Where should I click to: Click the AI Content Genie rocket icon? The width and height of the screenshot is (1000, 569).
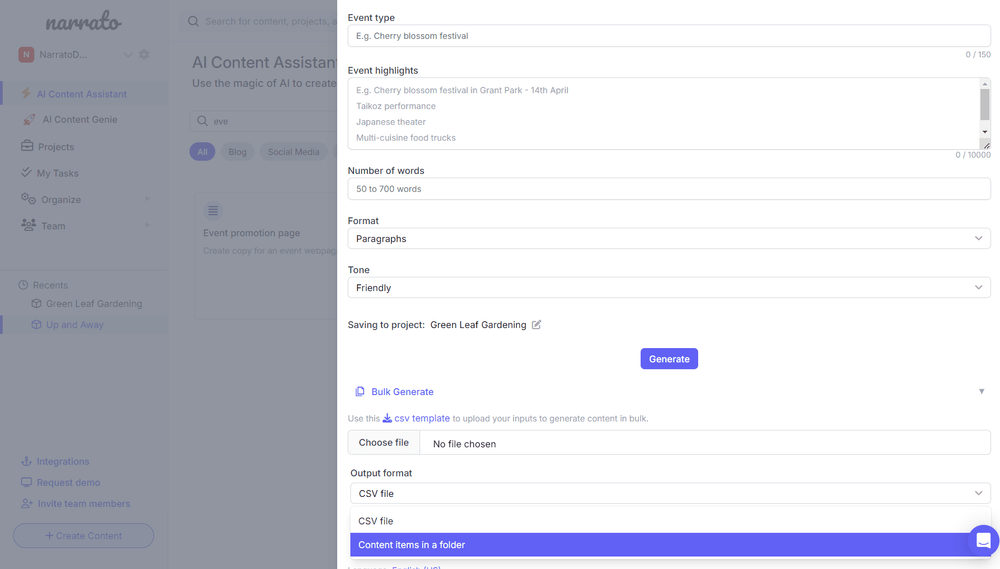pyautogui.click(x=29, y=119)
